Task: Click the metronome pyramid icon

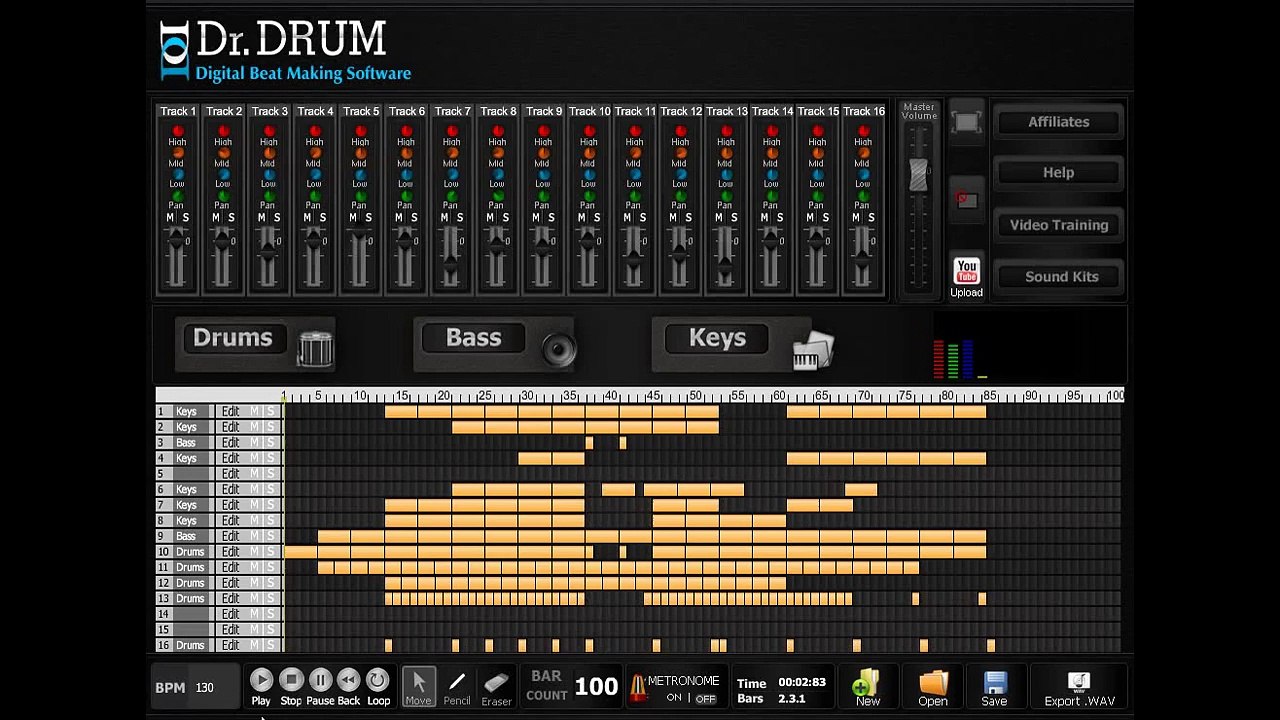Action: (637, 687)
